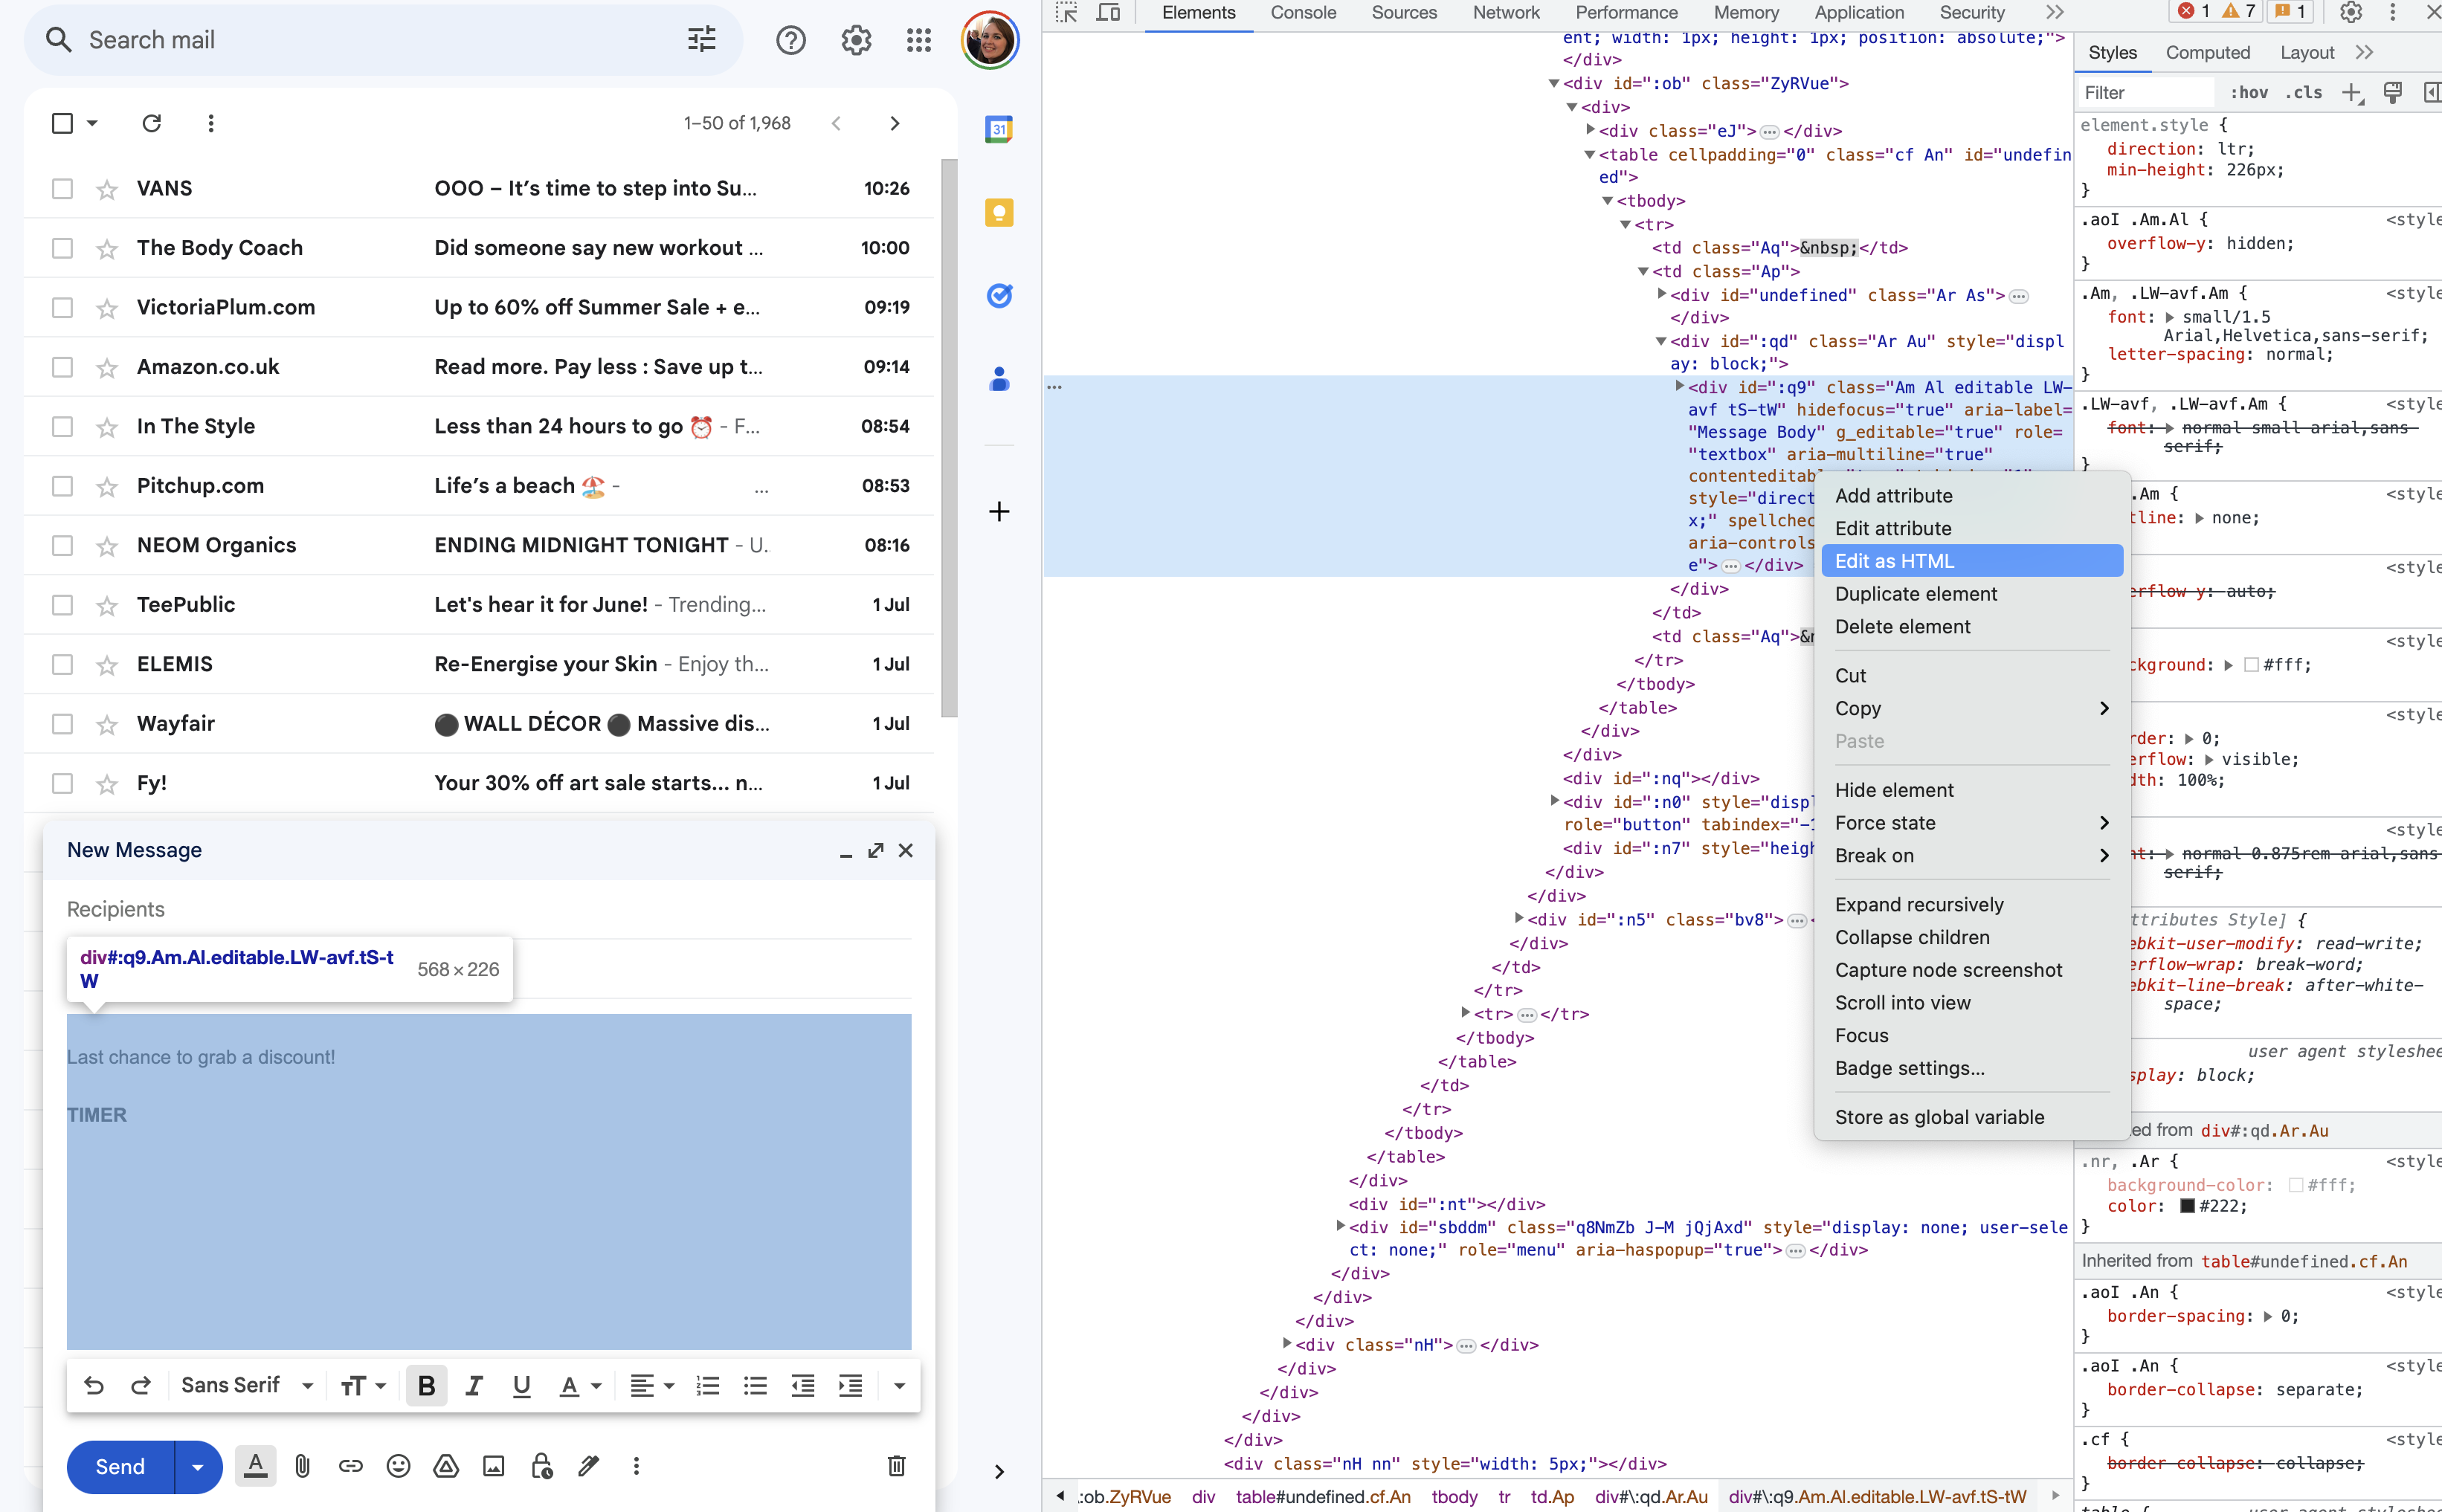Expand the div class="nH" tree node
2442x1512 pixels.
coord(1287,1343)
